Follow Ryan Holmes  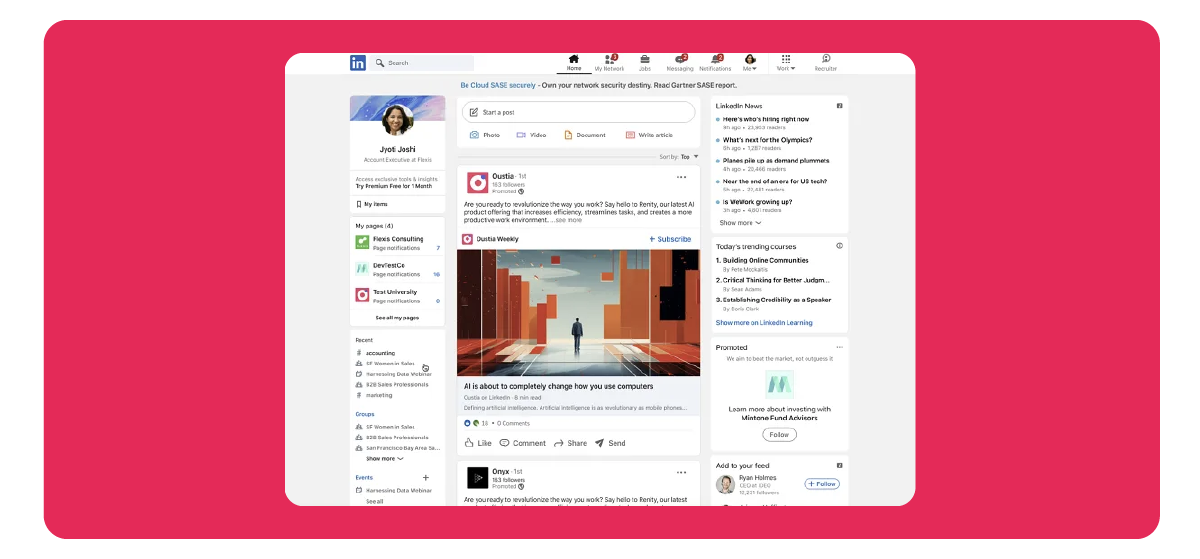(822, 484)
